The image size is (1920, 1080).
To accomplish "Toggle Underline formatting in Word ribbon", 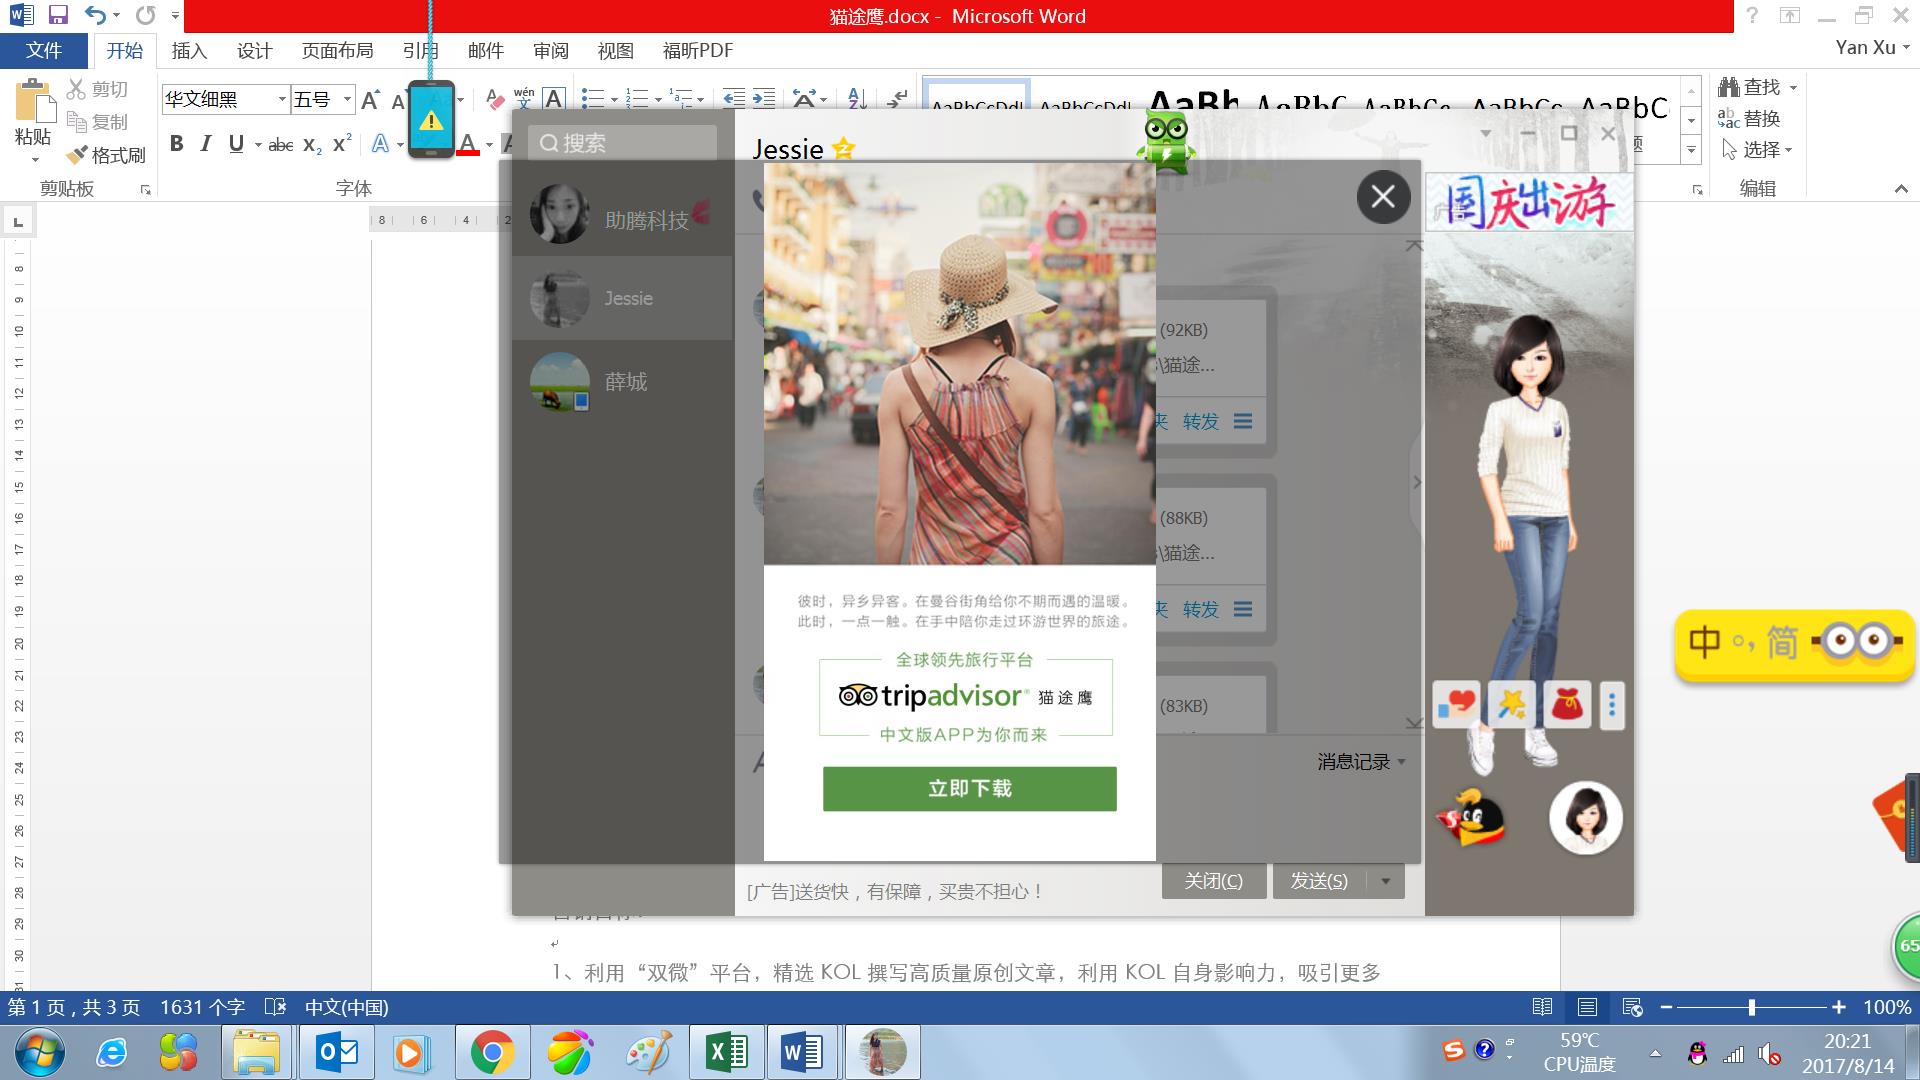I will point(236,144).
